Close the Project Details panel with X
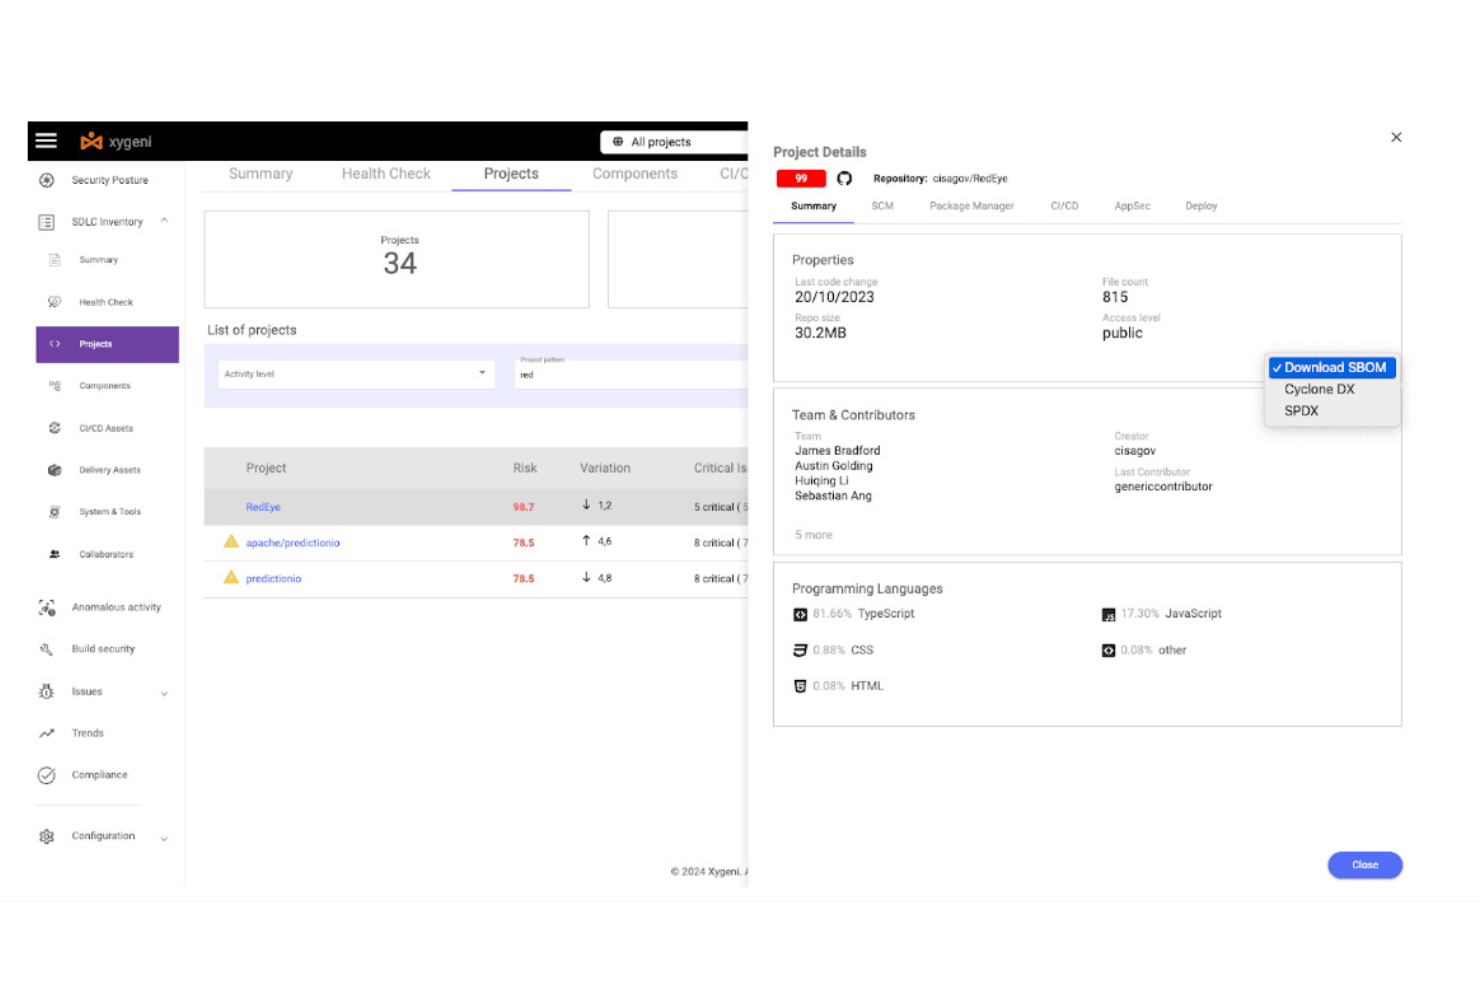This screenshot has width=1480, height=987. [x=1396, y=137]
